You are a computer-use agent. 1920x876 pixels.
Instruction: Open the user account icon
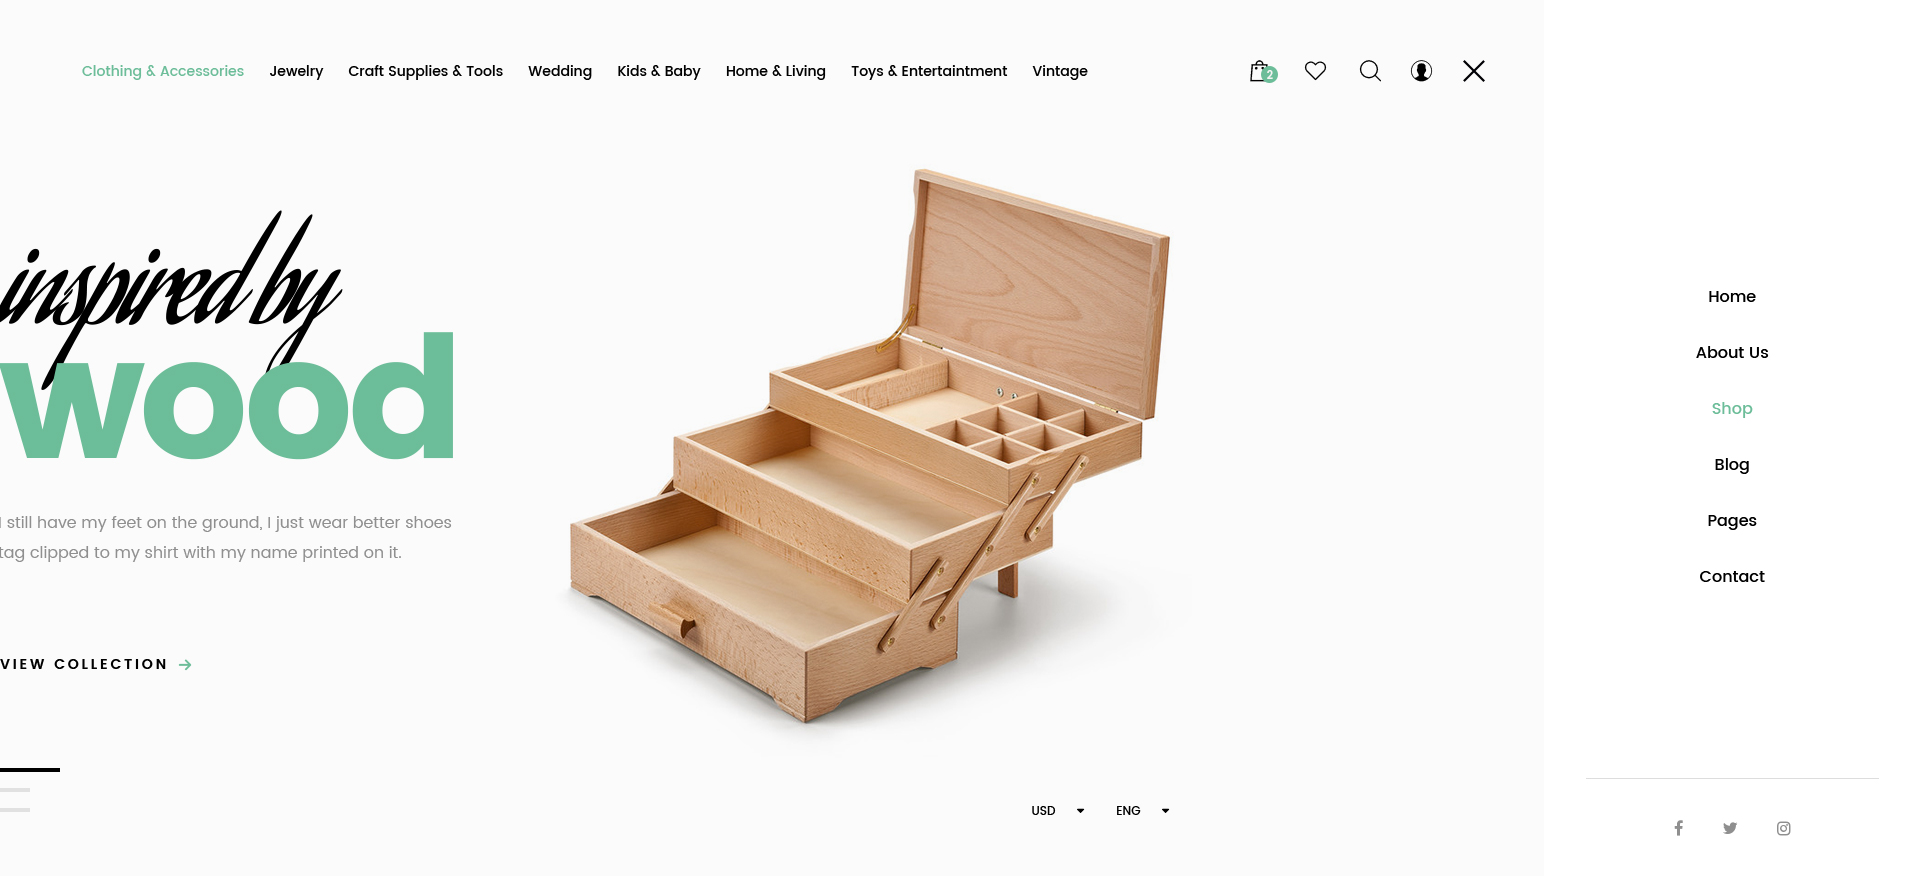[x=1421, y=71]
